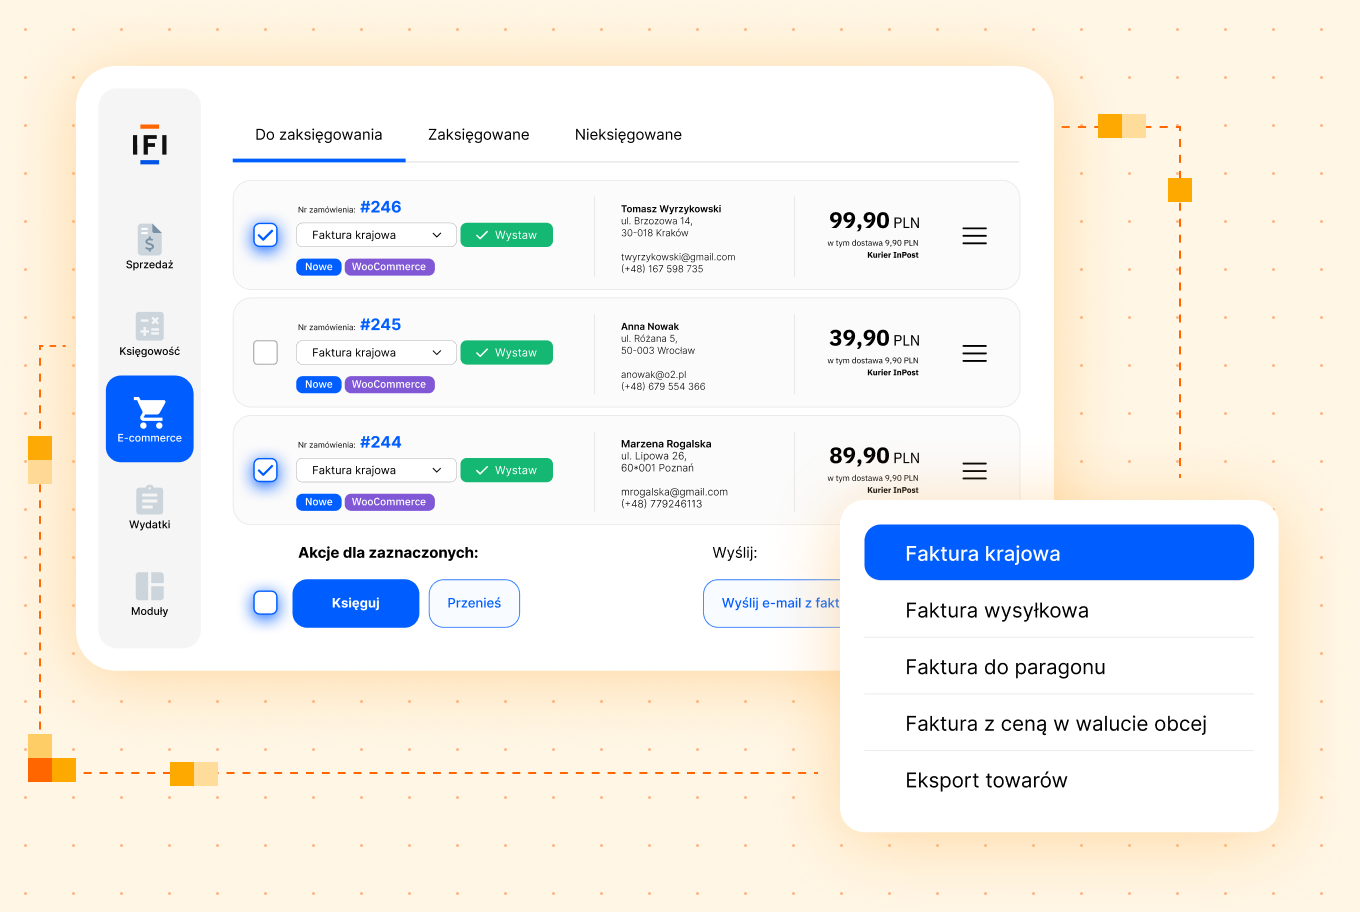
Task: Open order number #245 link
Action: pyautogui.click(x=381, y=324)
